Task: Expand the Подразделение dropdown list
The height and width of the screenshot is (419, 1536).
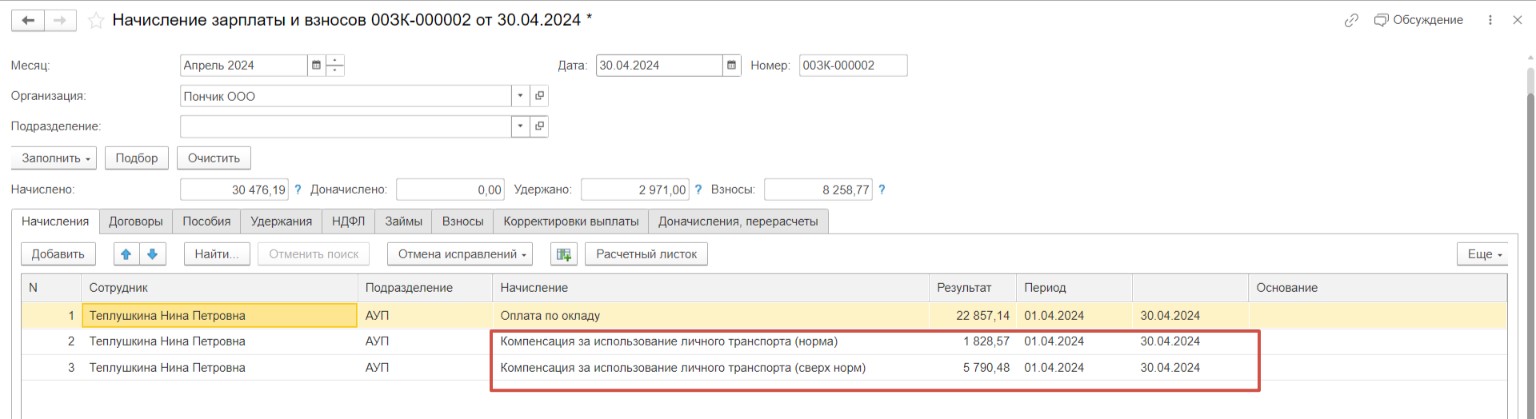Action: [x=519, y=127]
